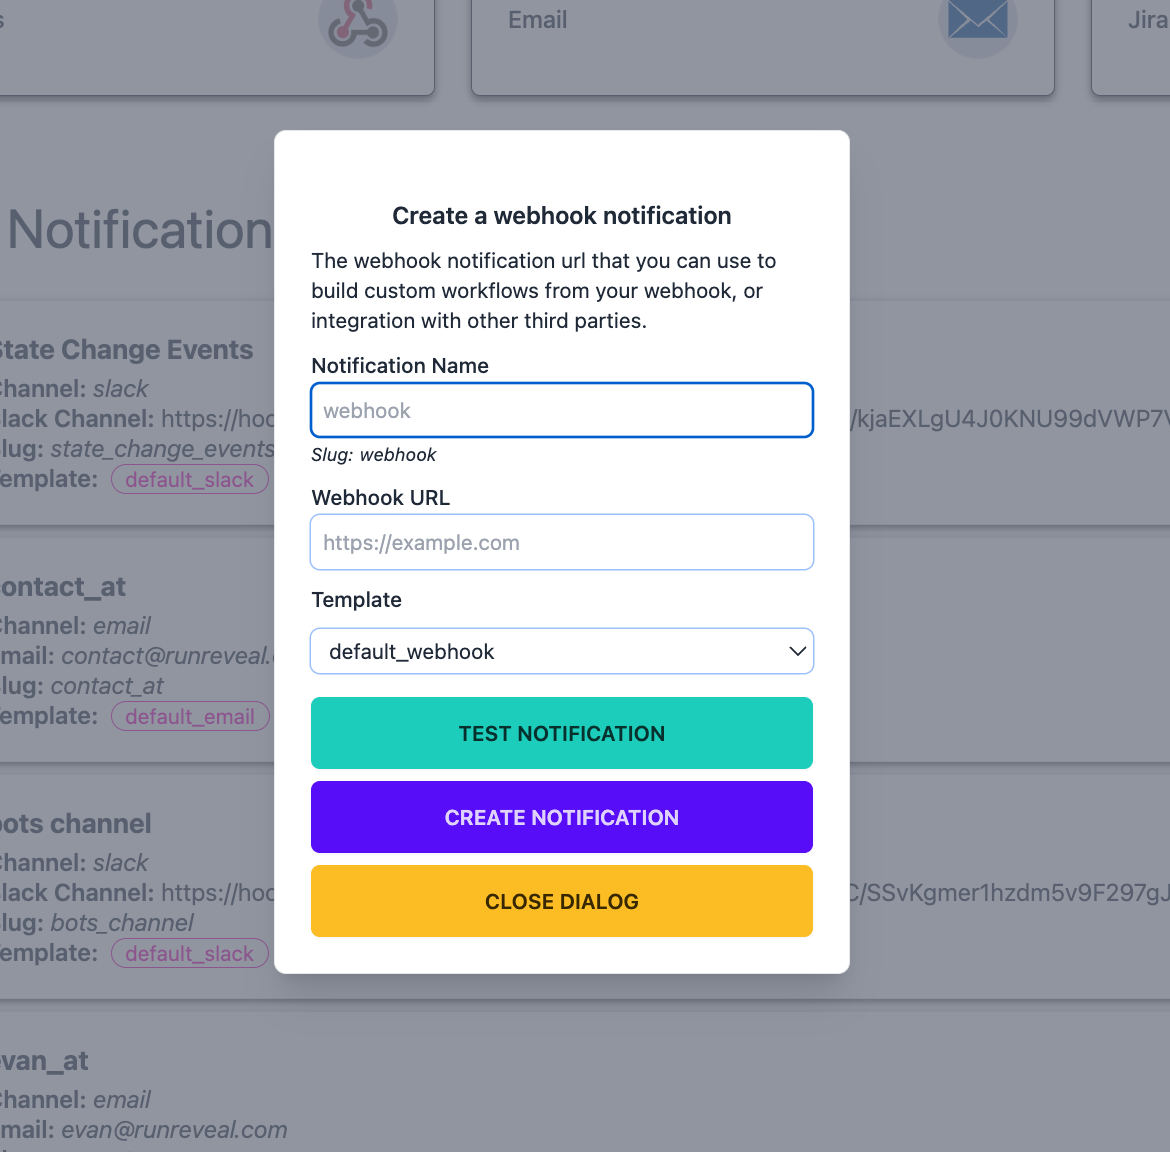The height and width of the screenshot is (1152, 1170).
Task: Select the evan_at notification heading
Action: click(45, 1061)
